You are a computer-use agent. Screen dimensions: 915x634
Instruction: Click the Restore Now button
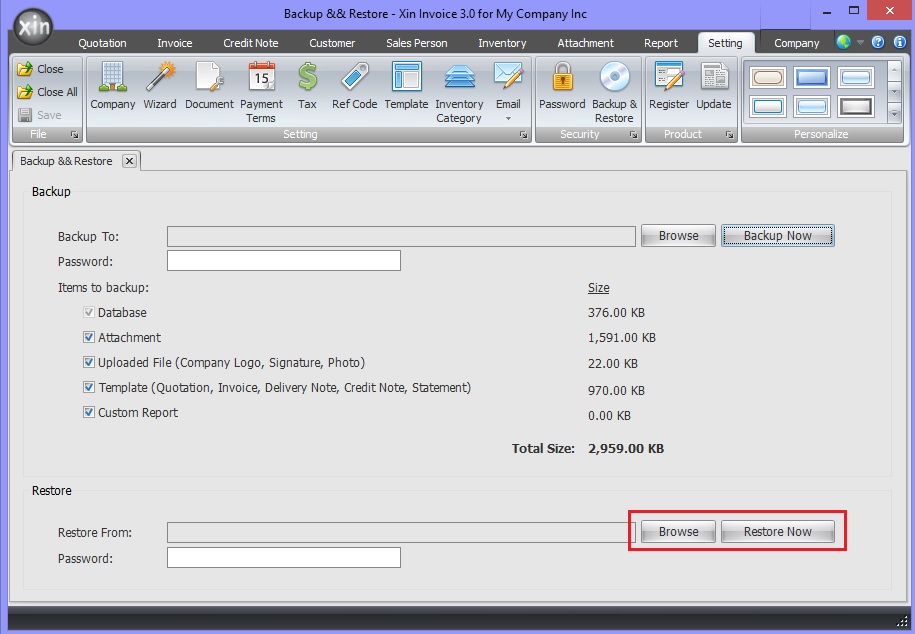(778, 532)
